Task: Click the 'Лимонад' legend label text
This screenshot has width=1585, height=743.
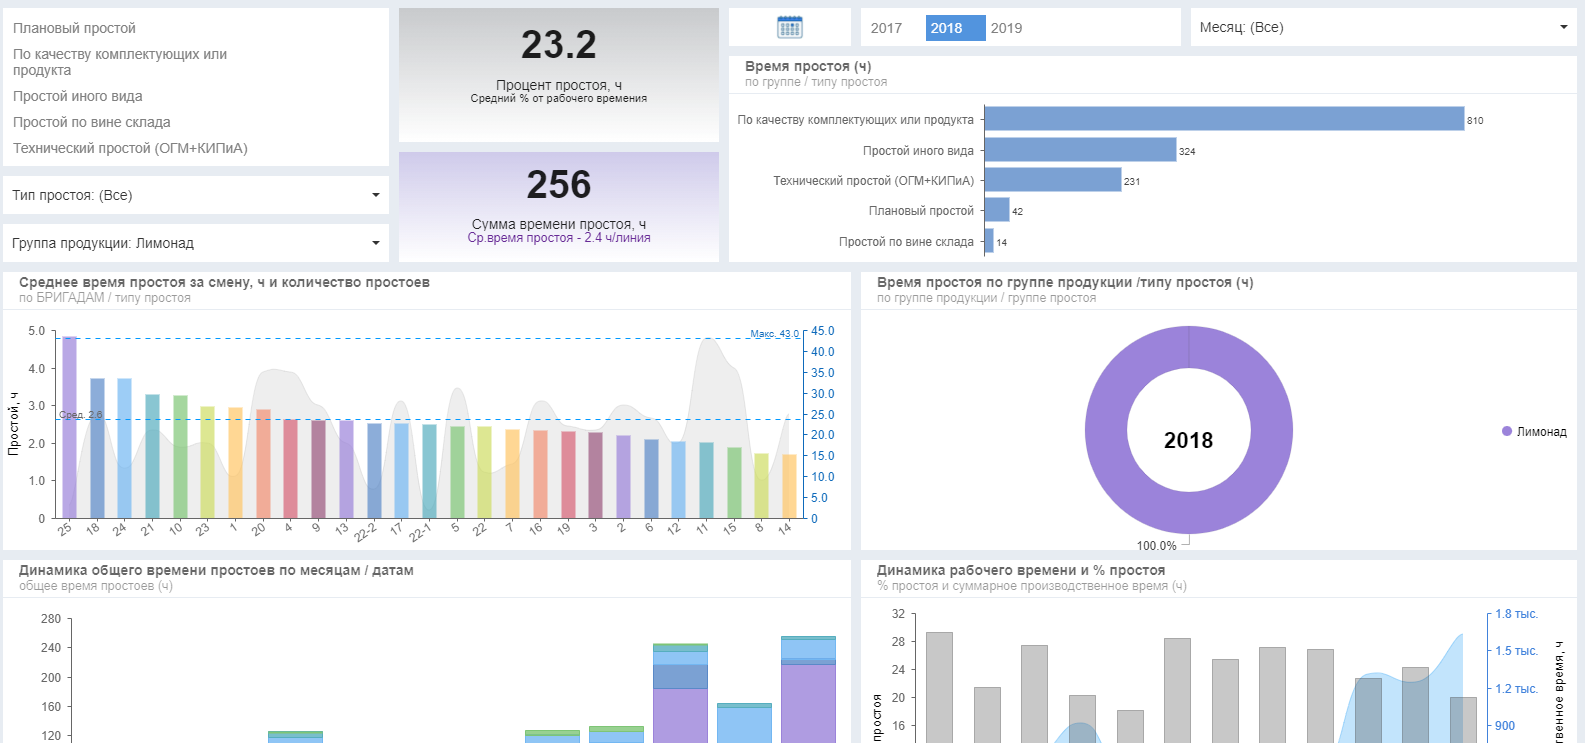Action: pyautogui.click(x=1542, y=432)
